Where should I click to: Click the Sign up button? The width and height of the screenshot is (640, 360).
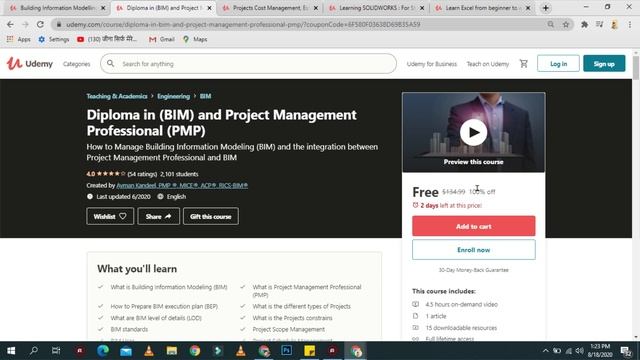[x=604, y=64]
